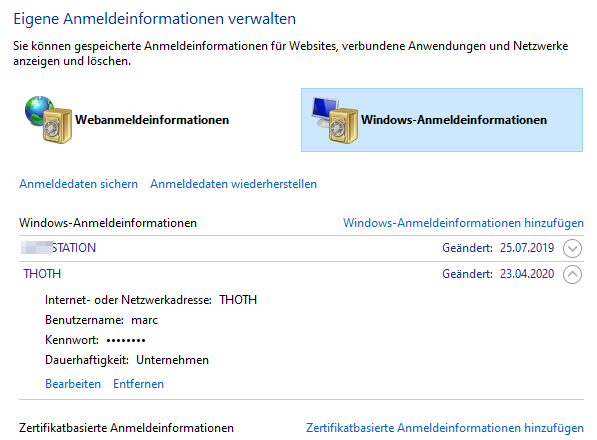Click the Windows-Anmeldeinformationen section header text
Screen dimensions: 597x440
point(108,223)
